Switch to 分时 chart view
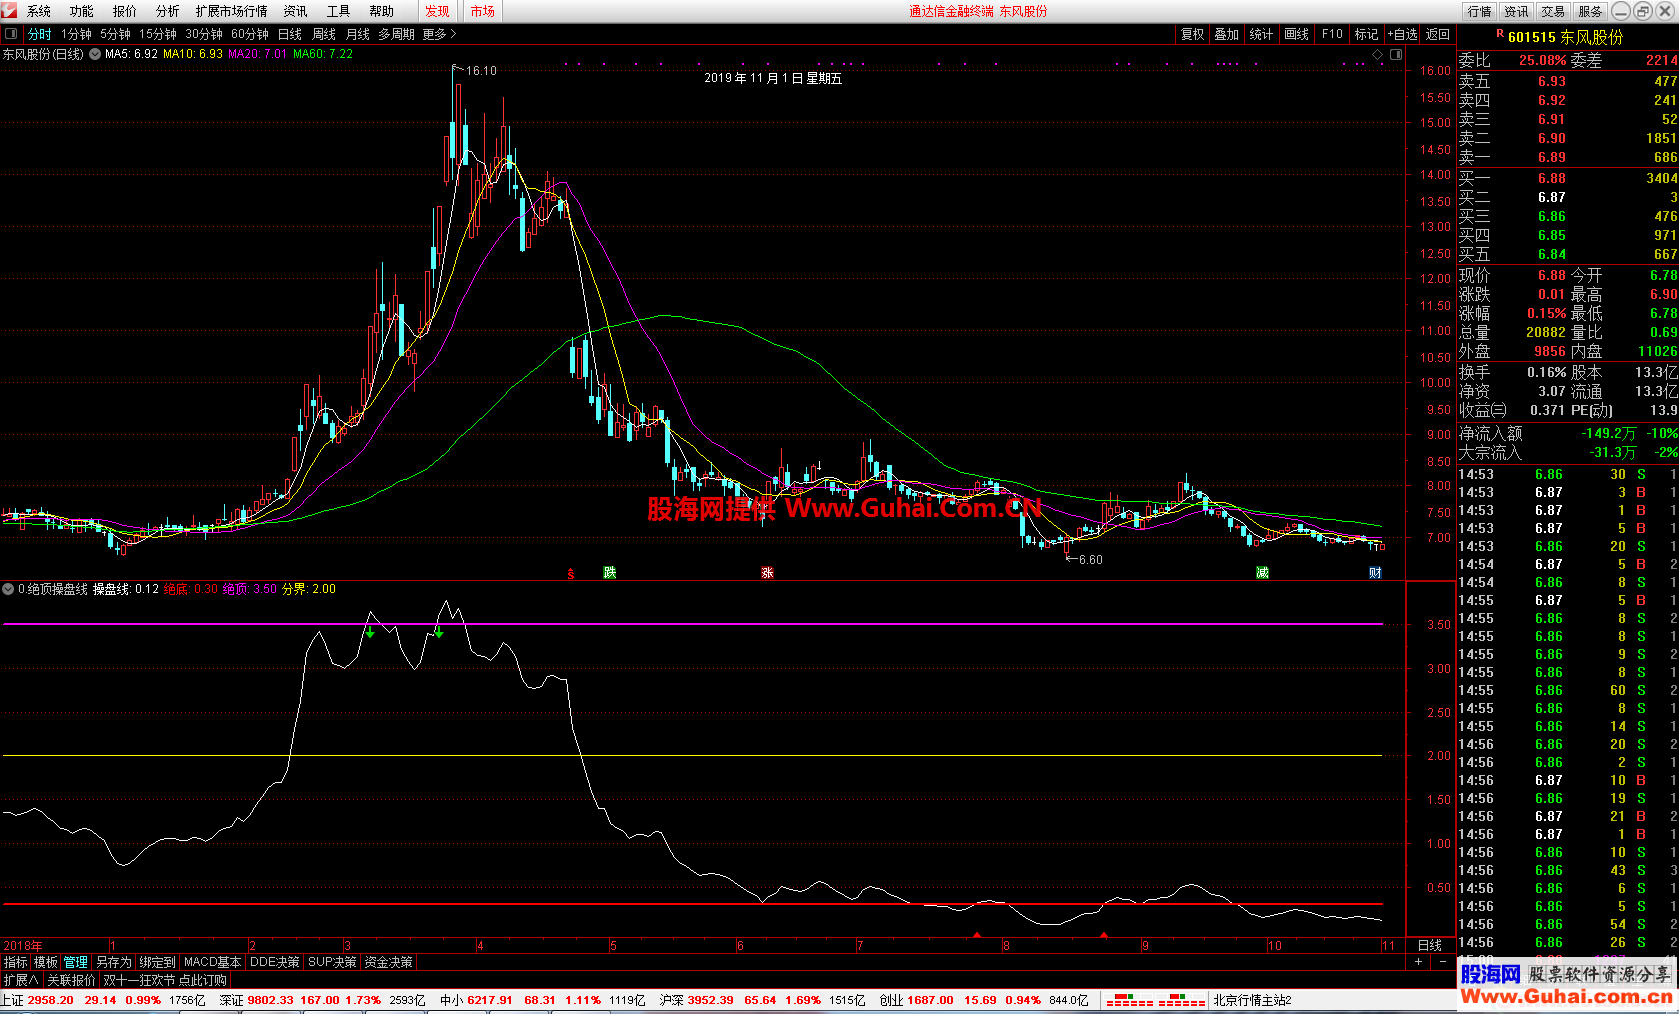 click(x=39, y=34)
